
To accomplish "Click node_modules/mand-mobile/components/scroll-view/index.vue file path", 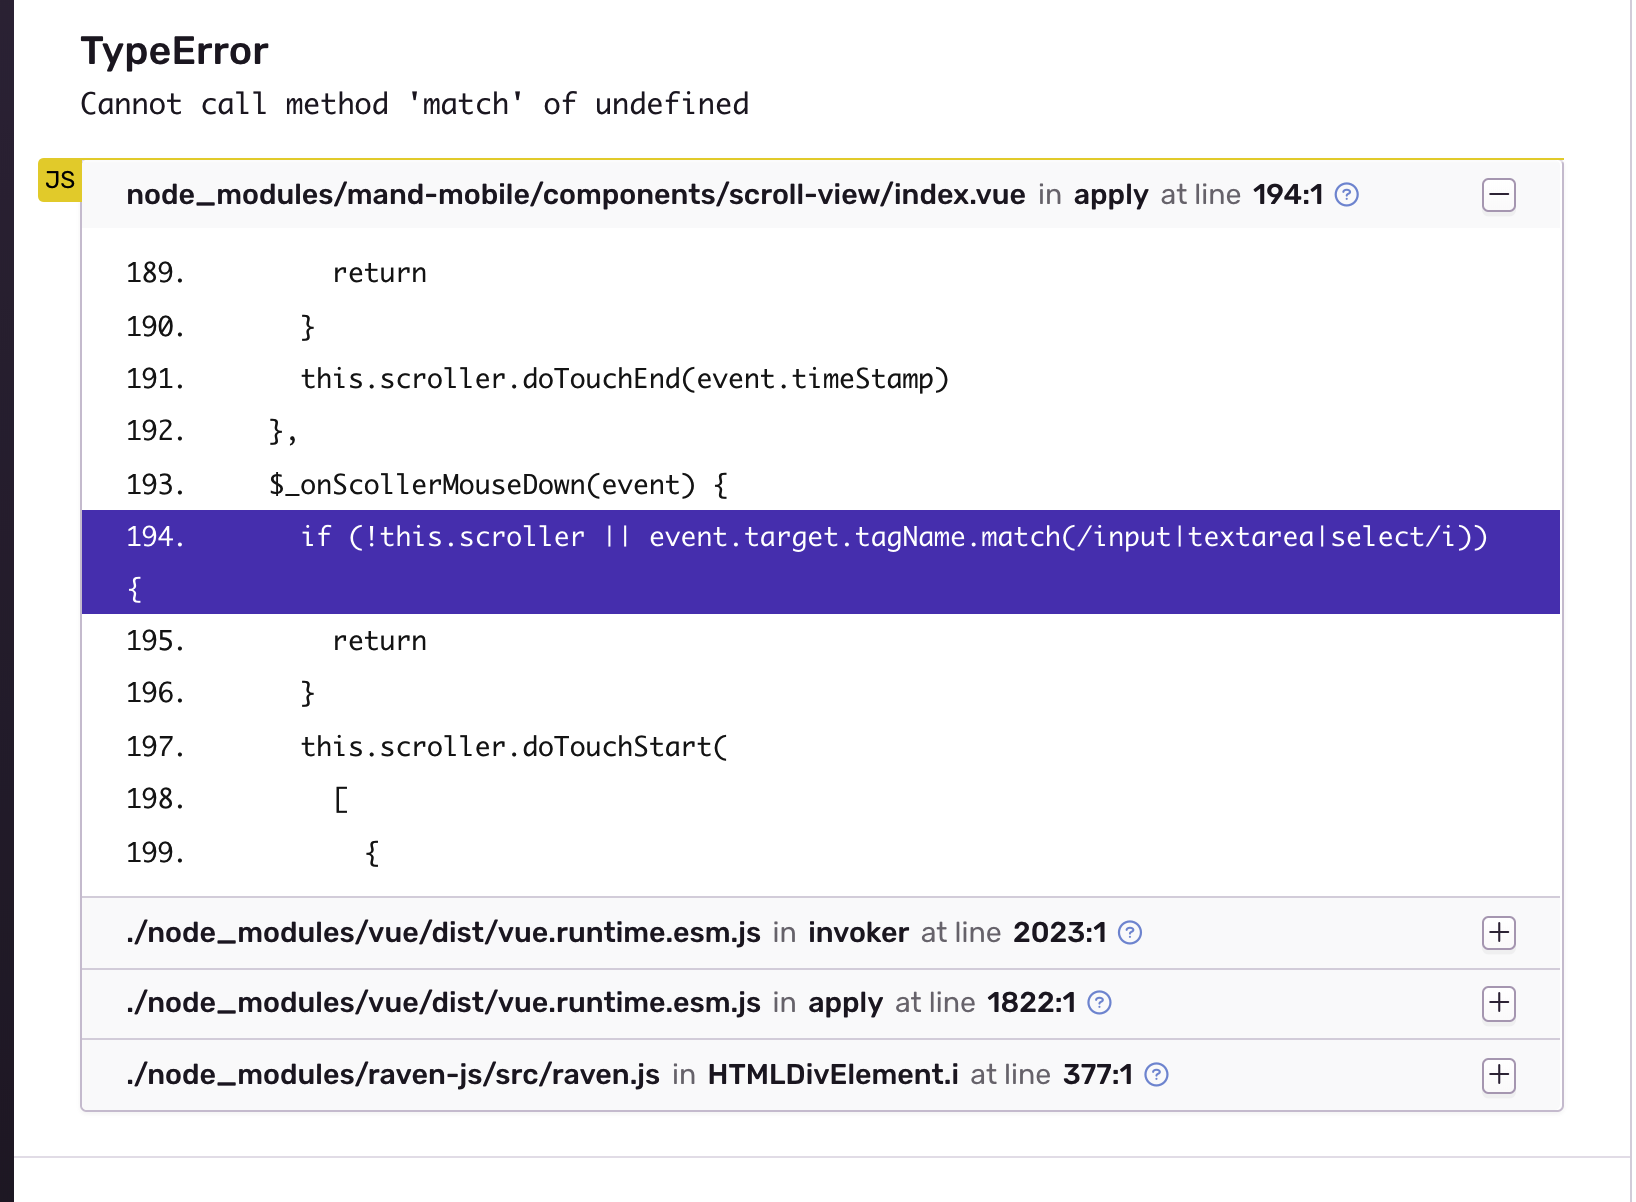I will [x=575, y=195].
